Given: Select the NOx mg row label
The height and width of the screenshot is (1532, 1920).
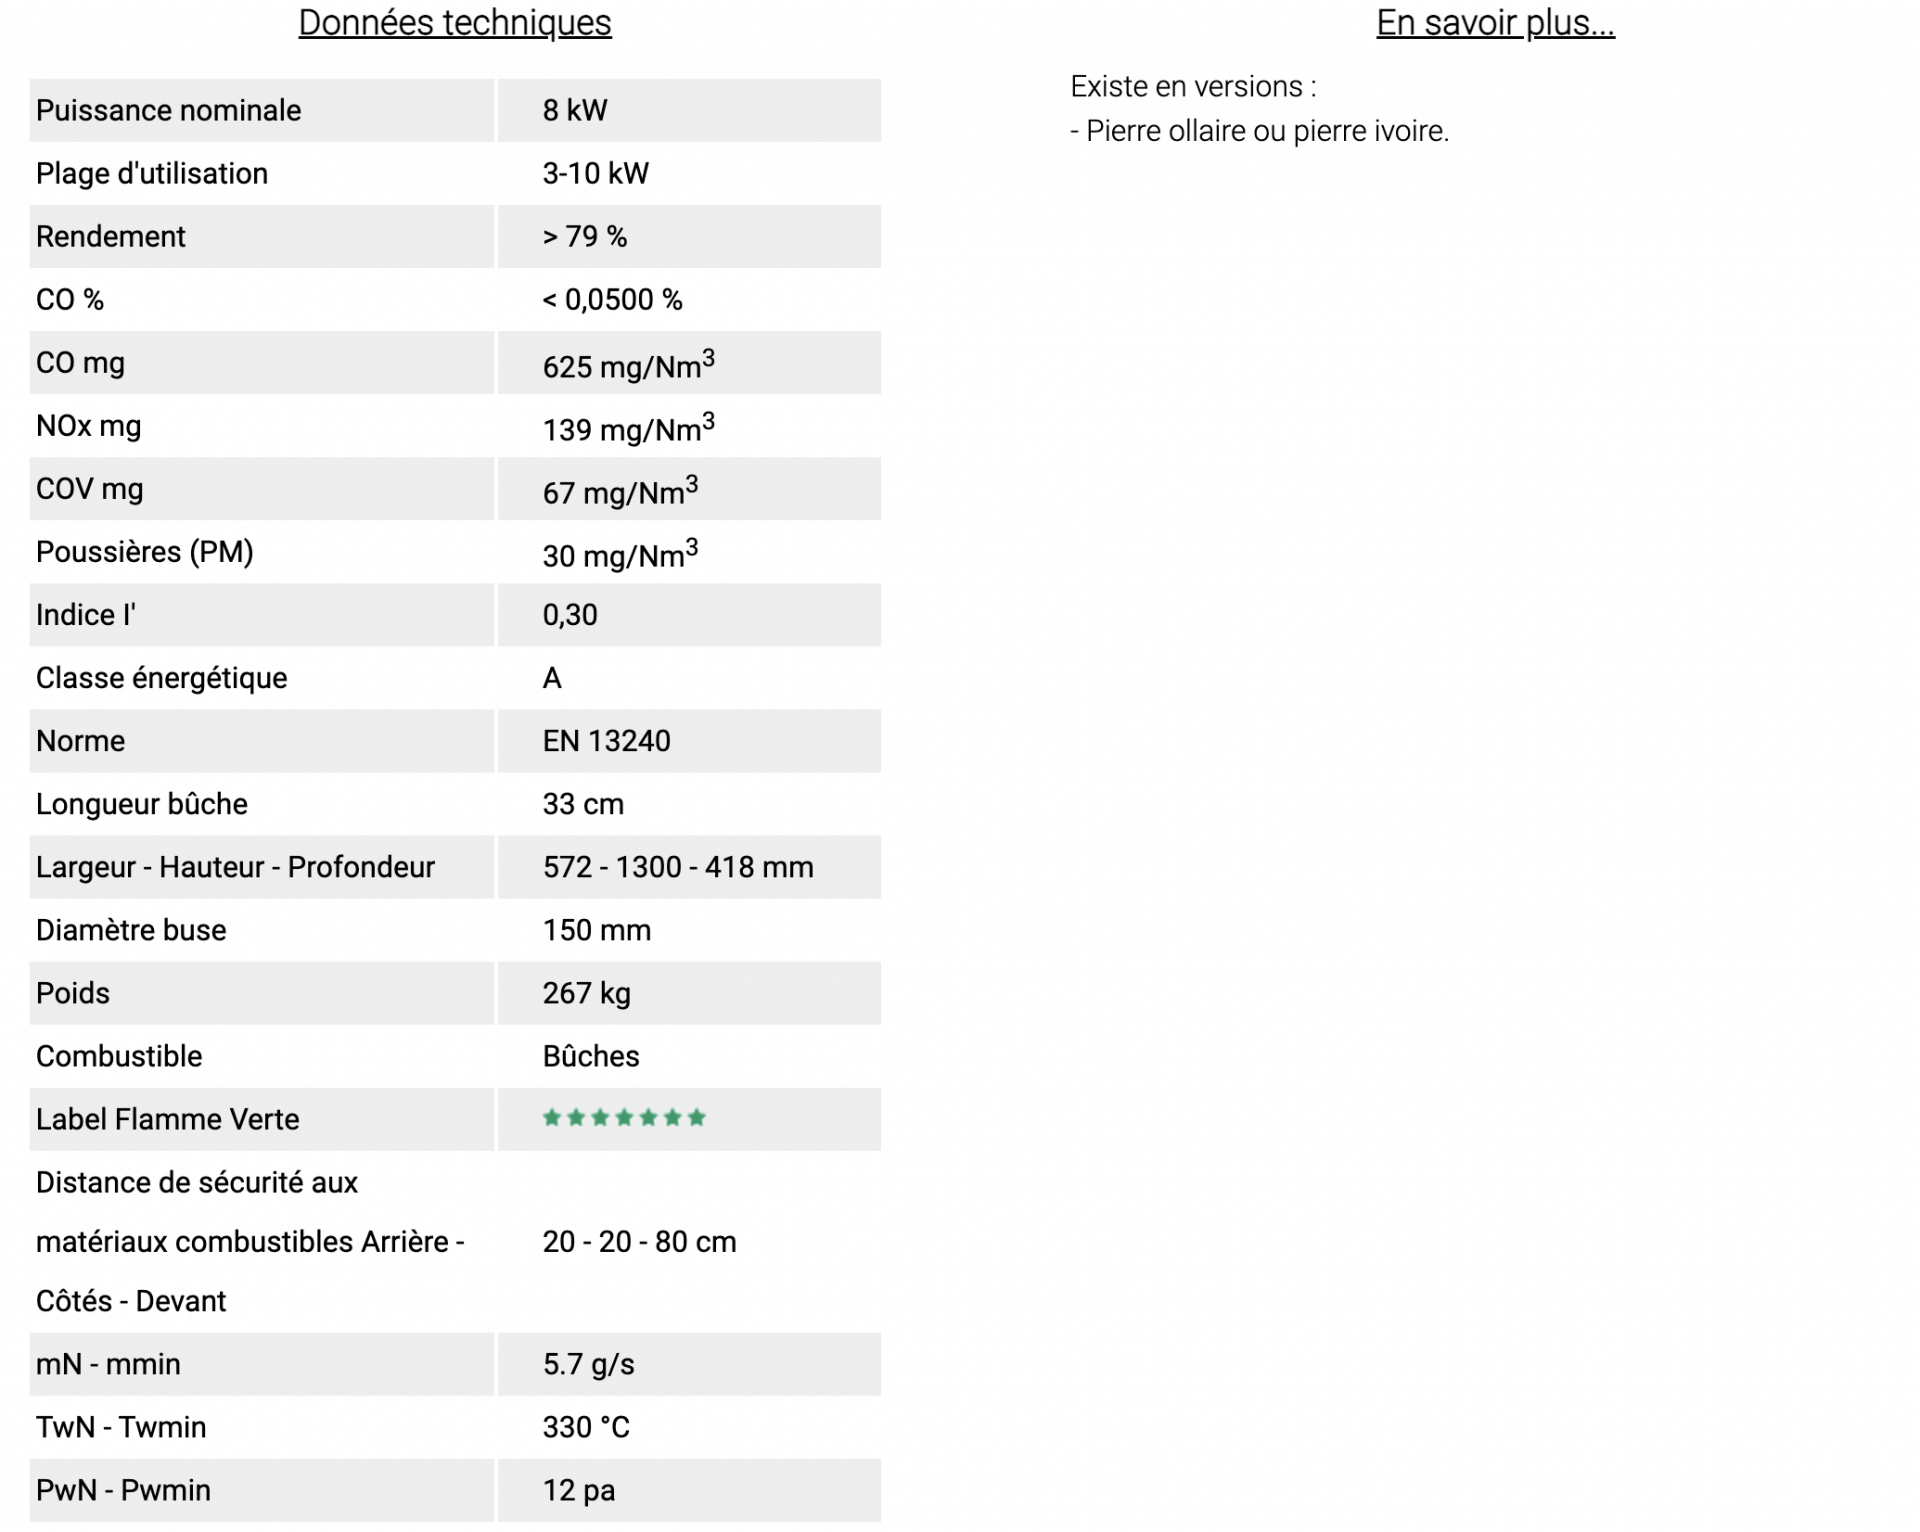Looking at the screenshot, I should tap(88, 426).
